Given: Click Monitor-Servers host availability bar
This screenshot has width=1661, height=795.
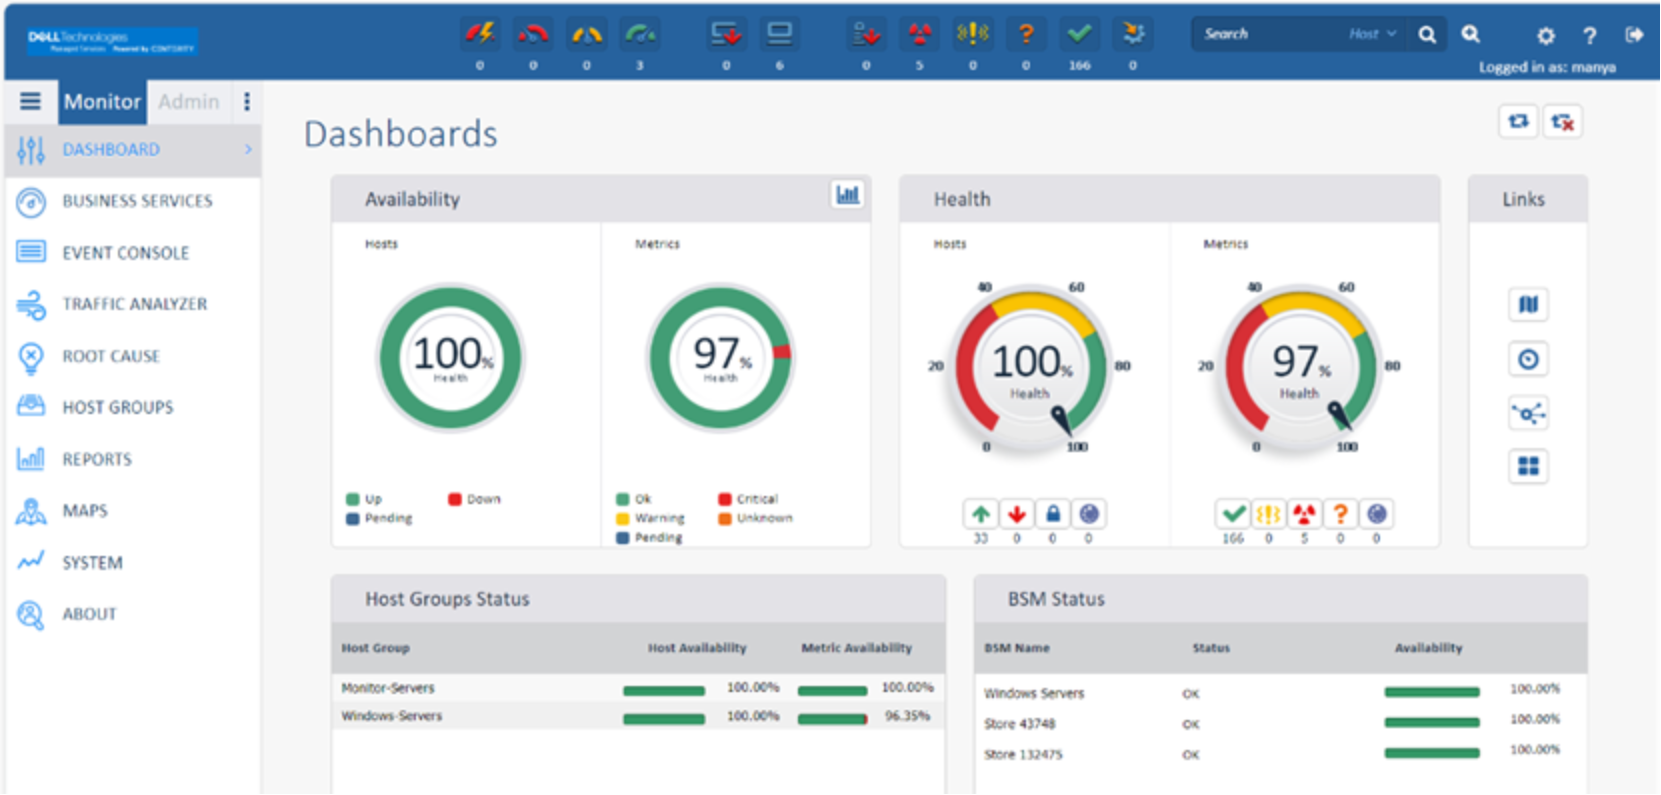Looking at the screenshot, I should (664, 691).
